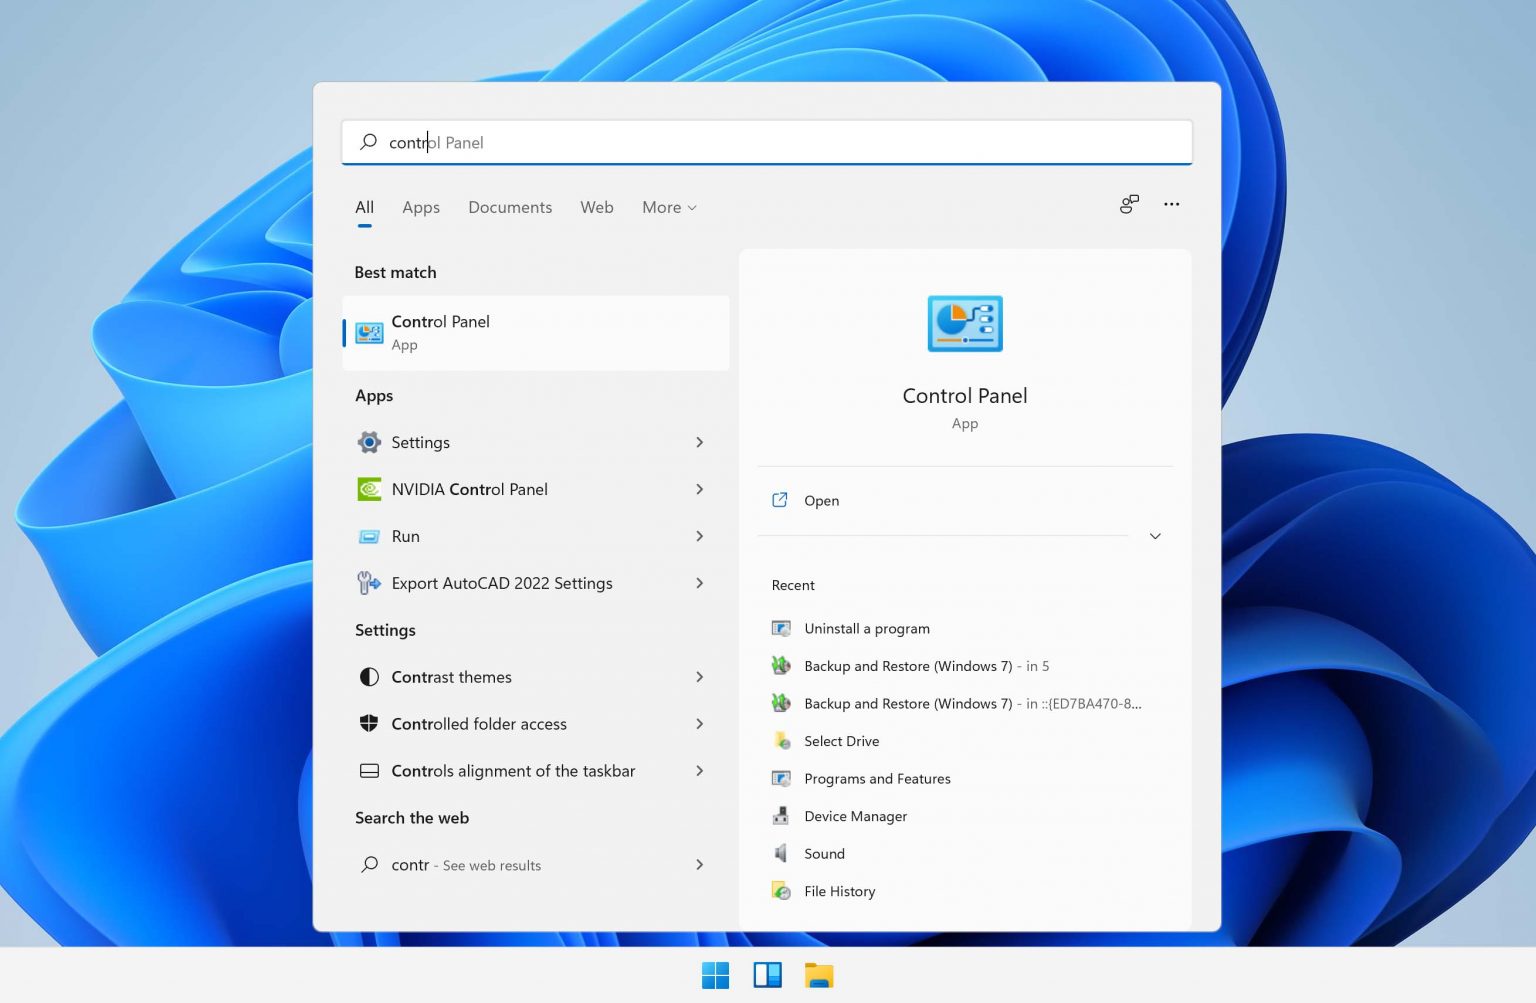Image resolution: width=1536 pixels, height=1003 pixels.
Task: Select the File History icon
Action: tap(782, 891)
